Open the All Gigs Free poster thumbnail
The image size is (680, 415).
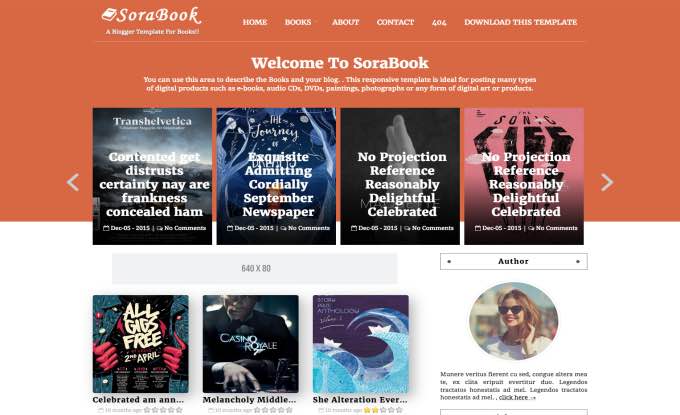click(x=141, y=344)
